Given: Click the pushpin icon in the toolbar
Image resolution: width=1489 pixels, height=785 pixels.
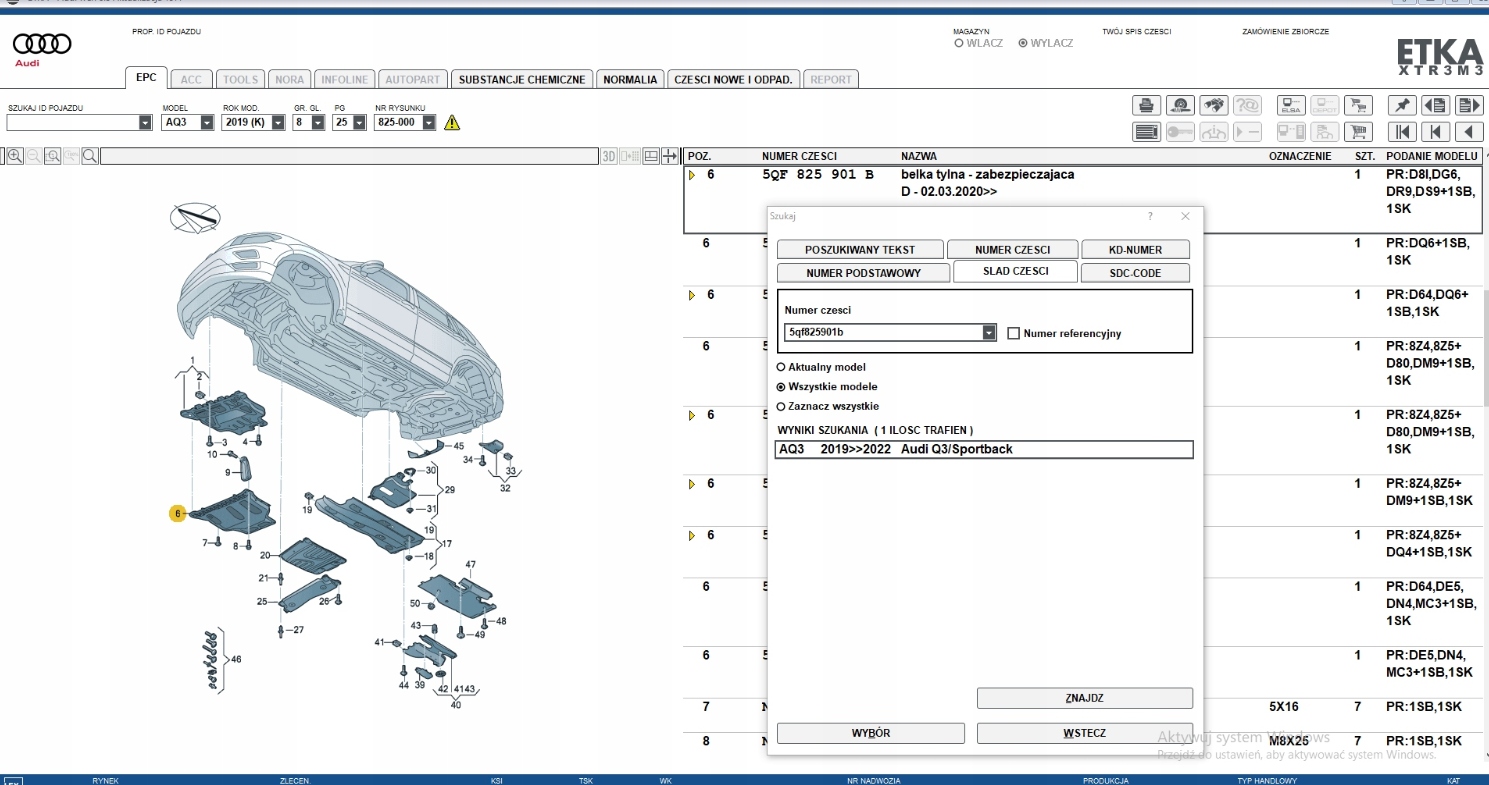Looking at the screenshot, I should pos(1402,105).
